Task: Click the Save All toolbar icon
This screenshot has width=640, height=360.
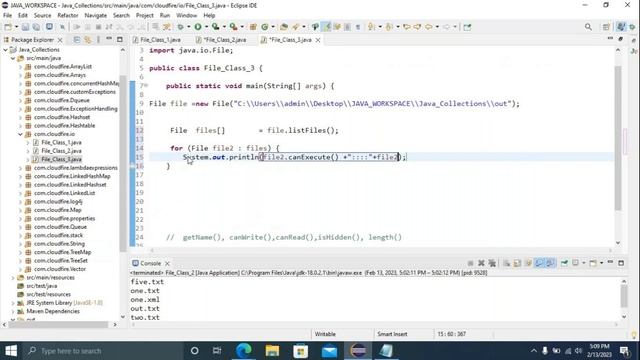Action: point(36,27)
